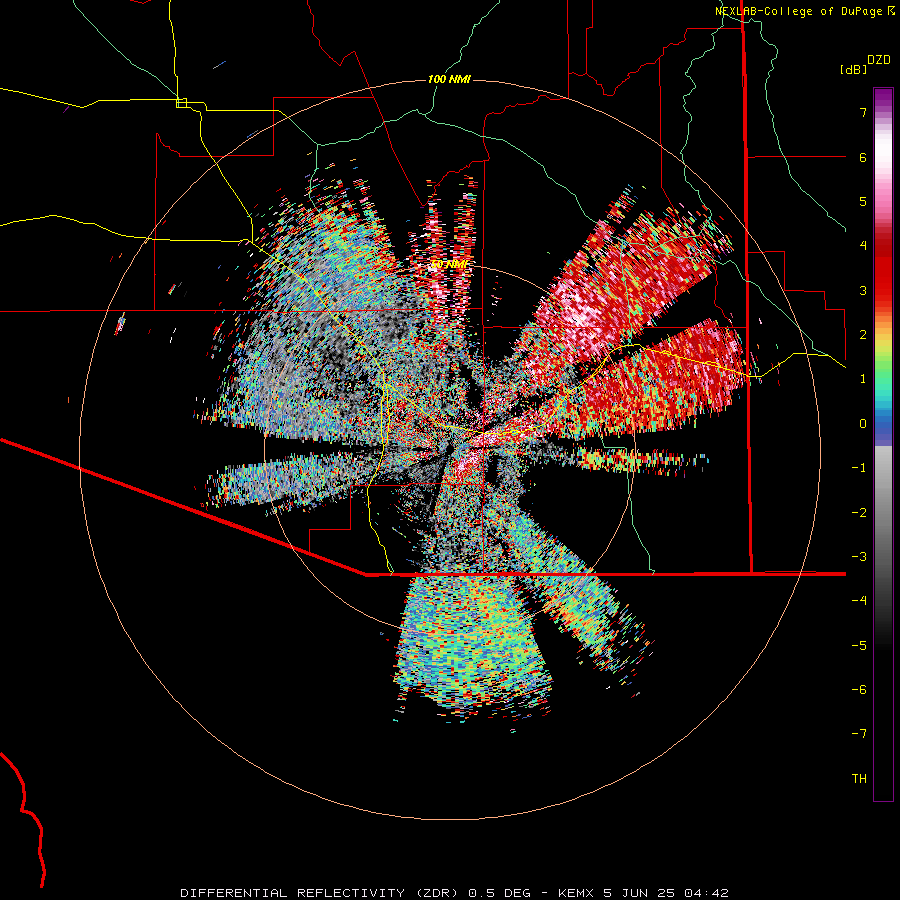Screen dimensions: 900x900
Task: Click the -2 value on color scale
Action: point(859,513)
